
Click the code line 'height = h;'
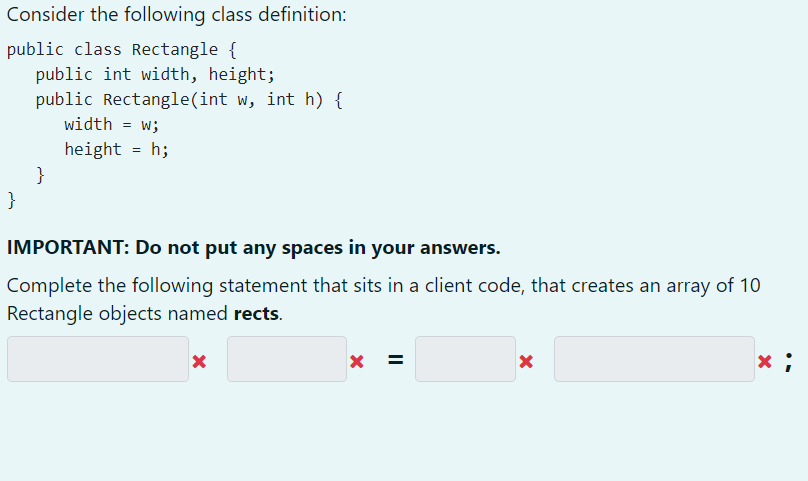coord(116,150)
